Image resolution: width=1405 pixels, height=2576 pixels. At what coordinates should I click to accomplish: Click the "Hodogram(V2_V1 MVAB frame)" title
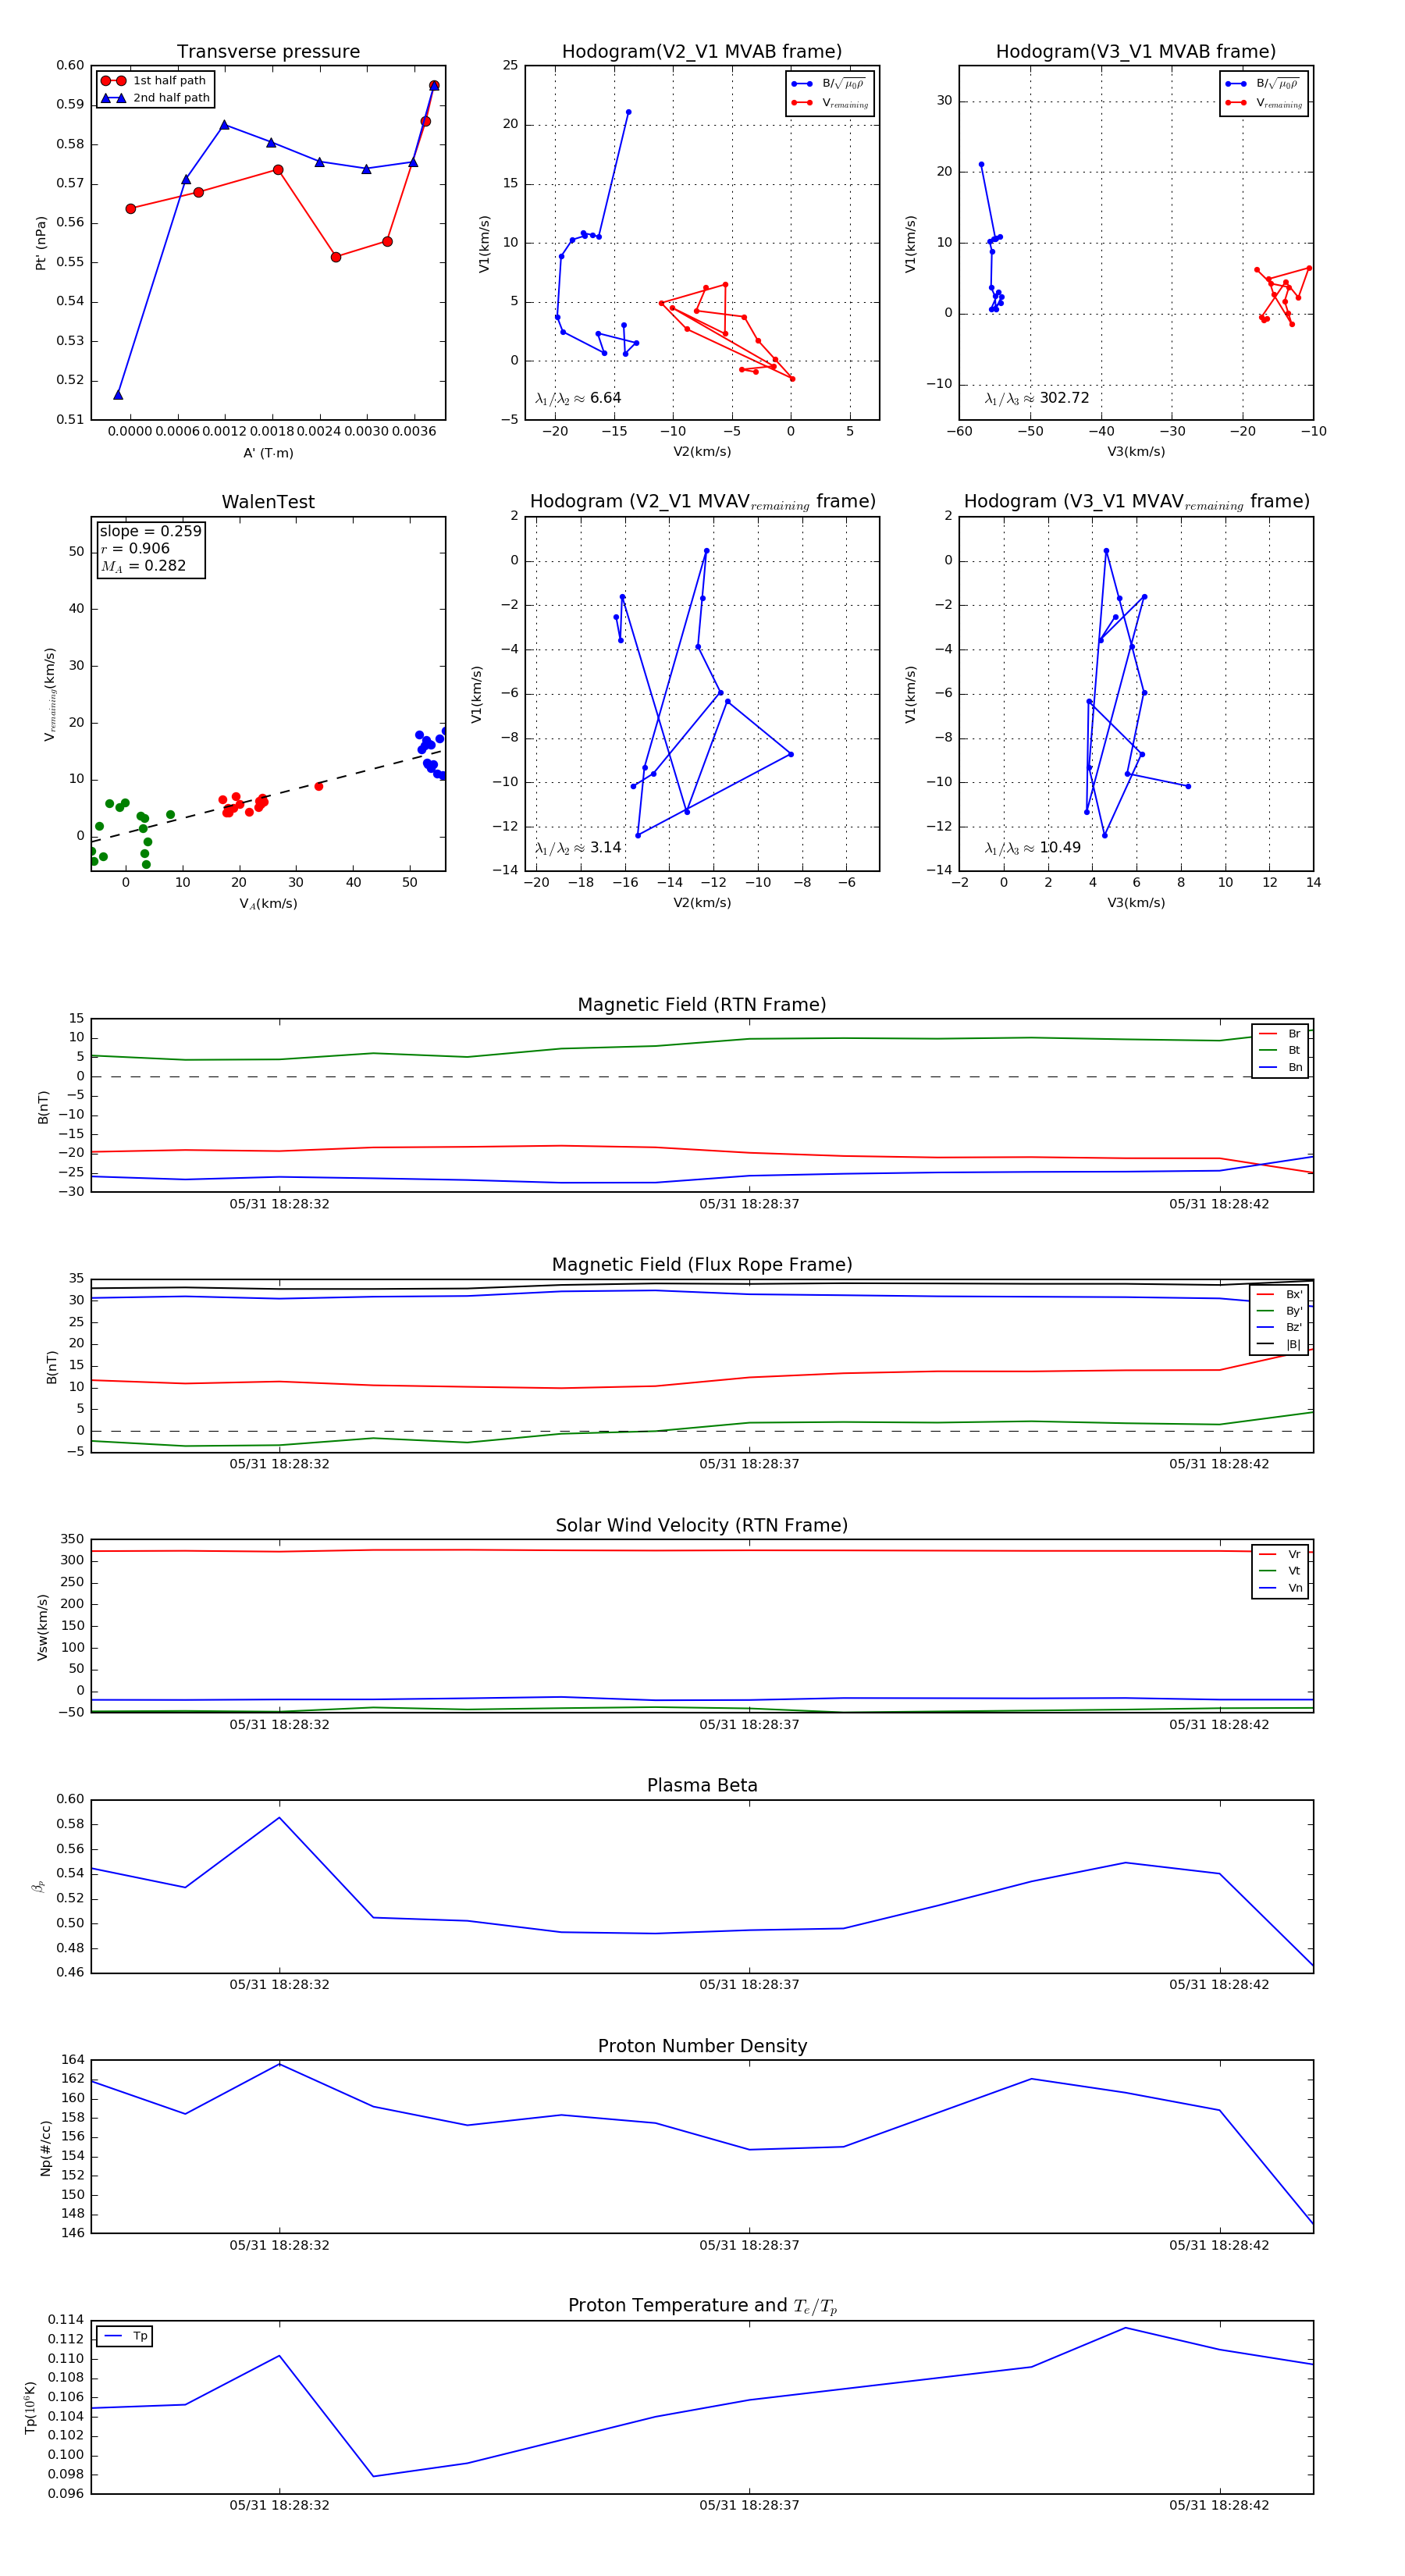tap(702, 52)
